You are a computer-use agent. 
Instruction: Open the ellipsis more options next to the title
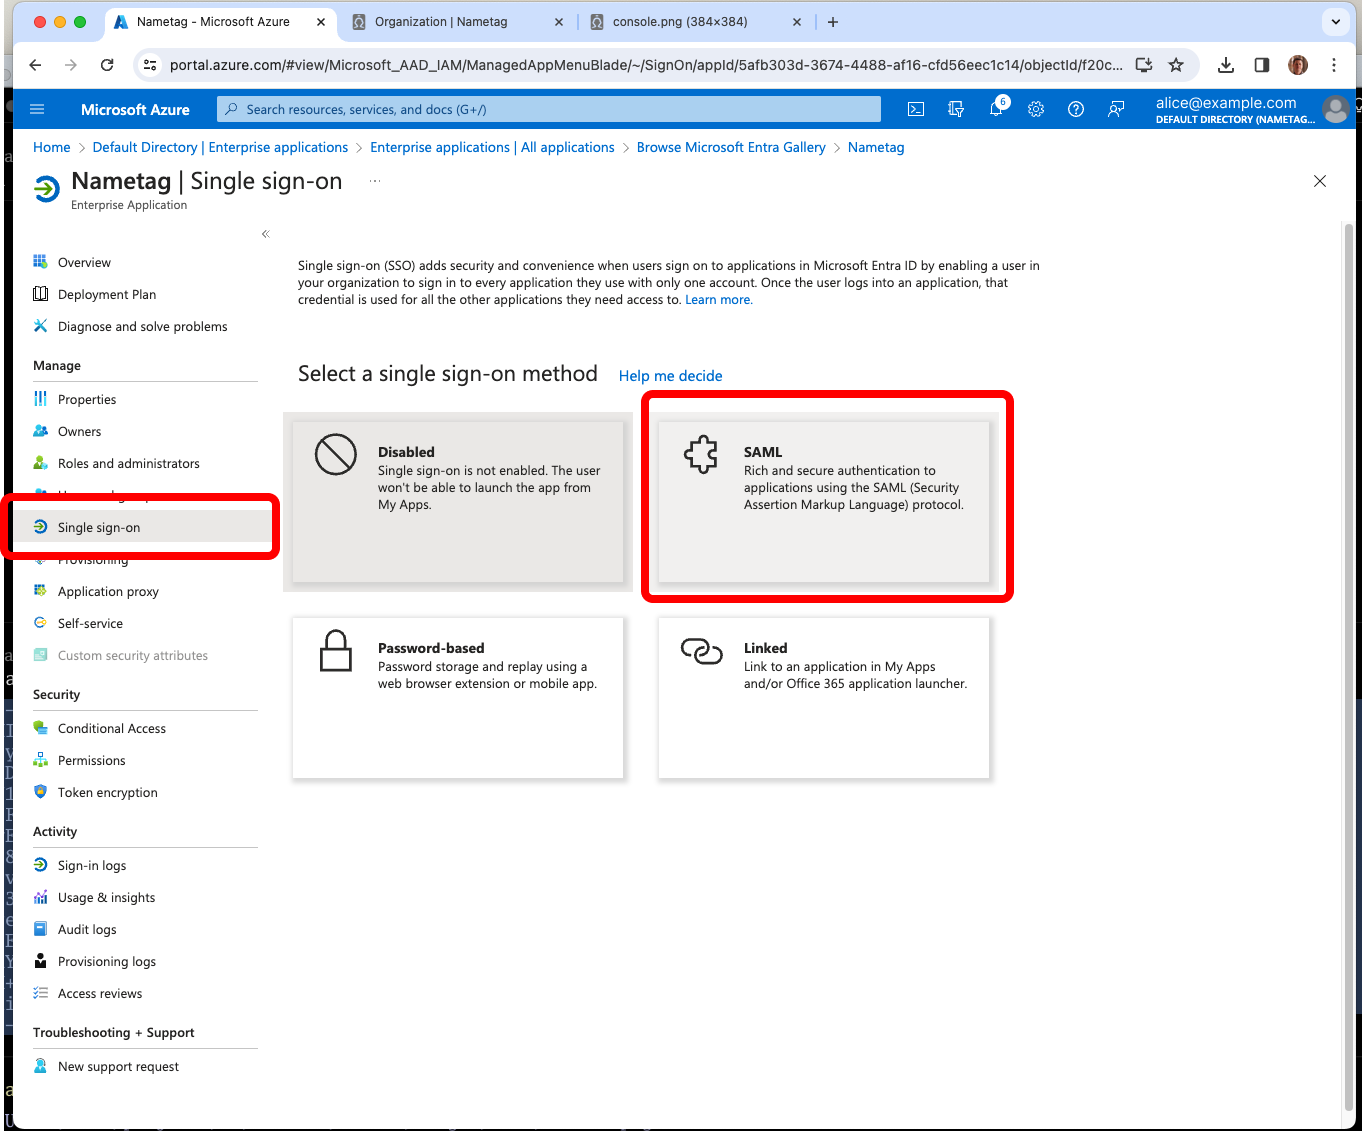375,181
